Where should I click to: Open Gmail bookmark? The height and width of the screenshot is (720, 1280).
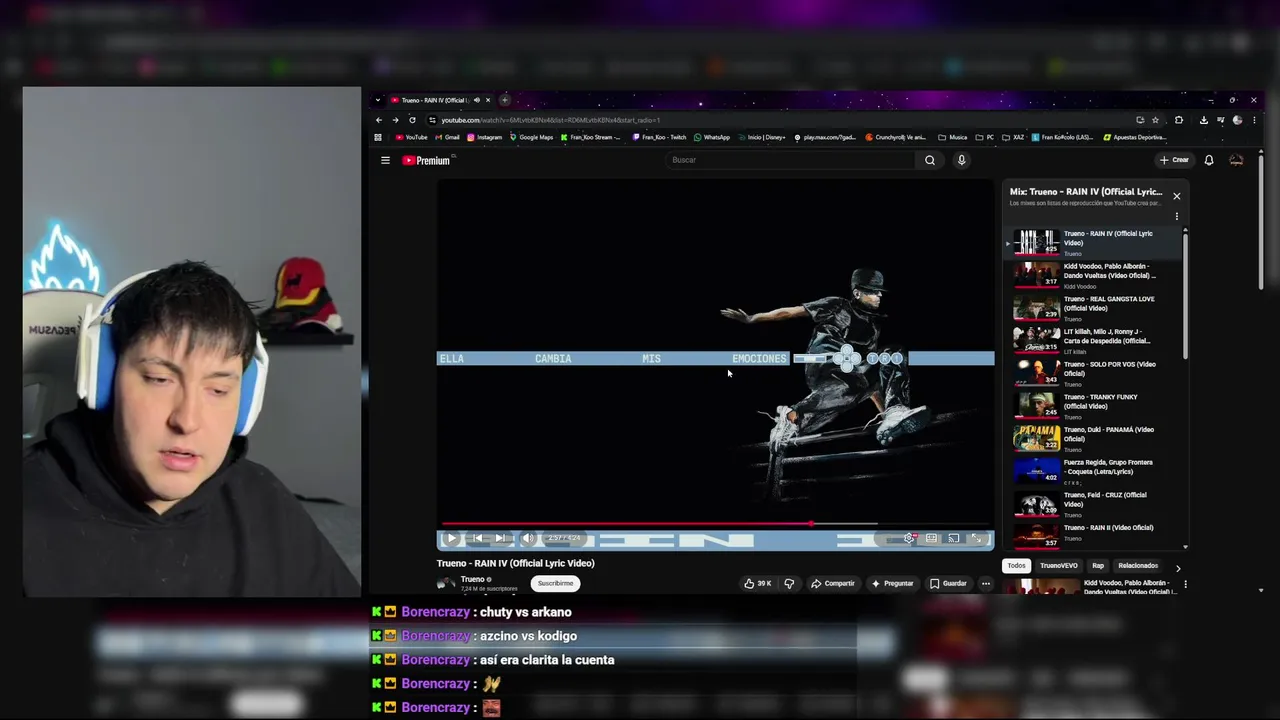point(447,137)
